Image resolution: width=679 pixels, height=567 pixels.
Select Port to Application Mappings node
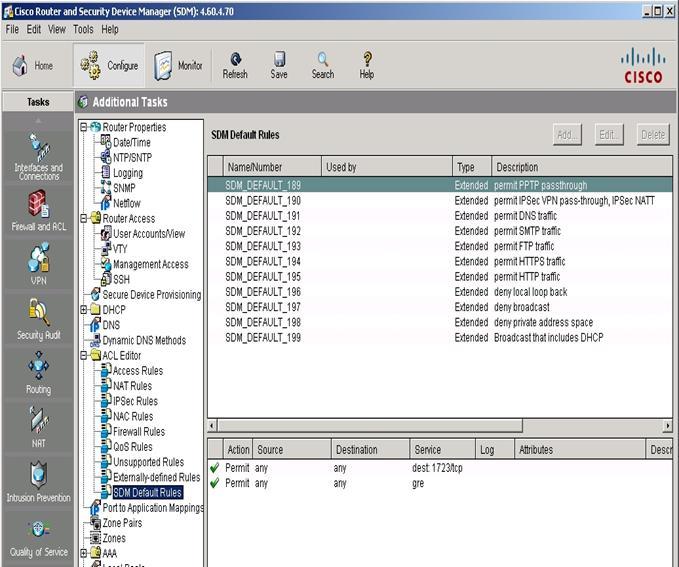(153, 508)
